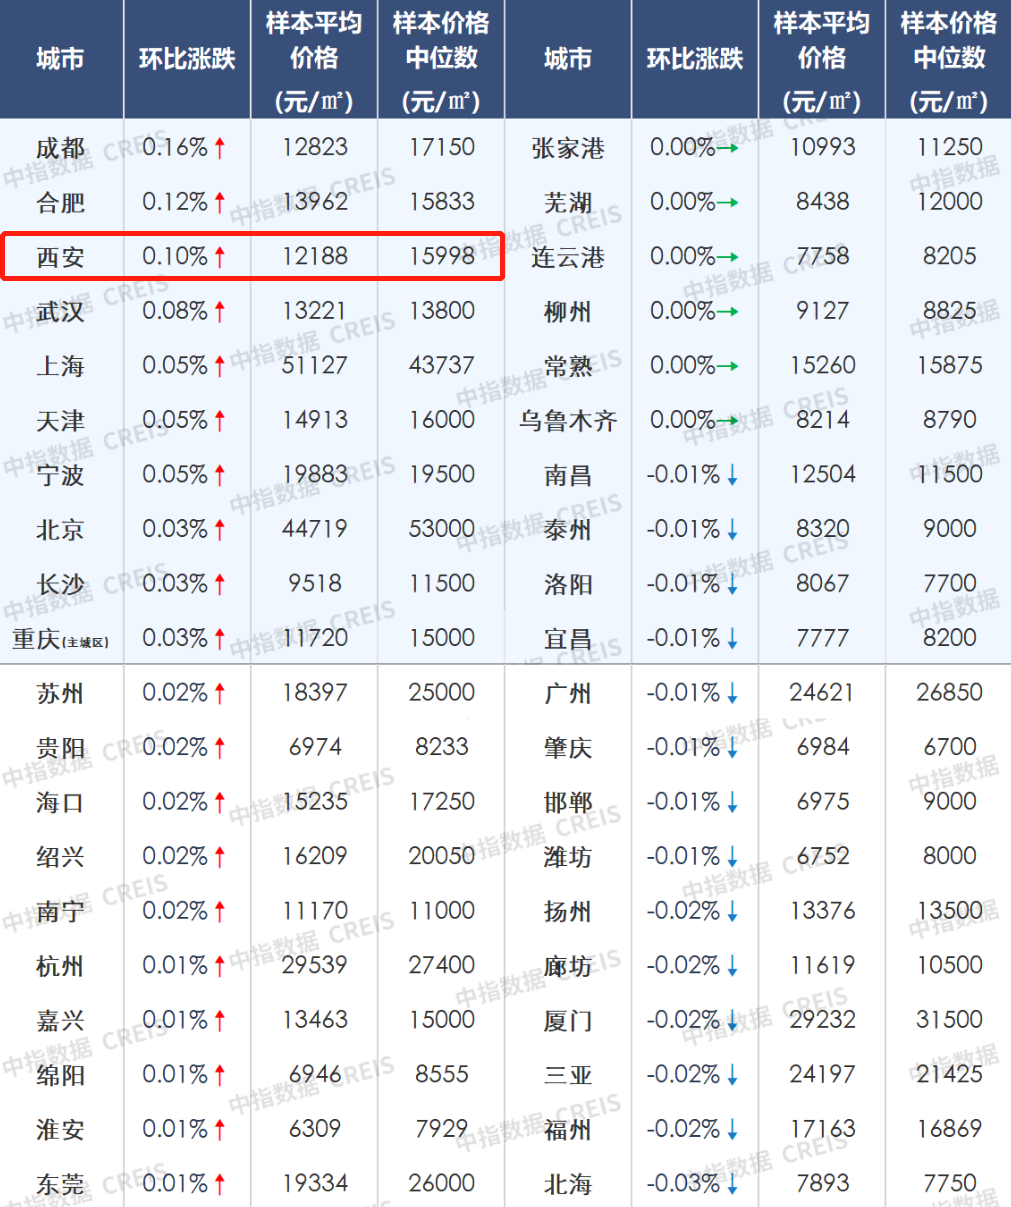Select the city cell 天津
This screenshot has width=1011, height=1207.
60,421
